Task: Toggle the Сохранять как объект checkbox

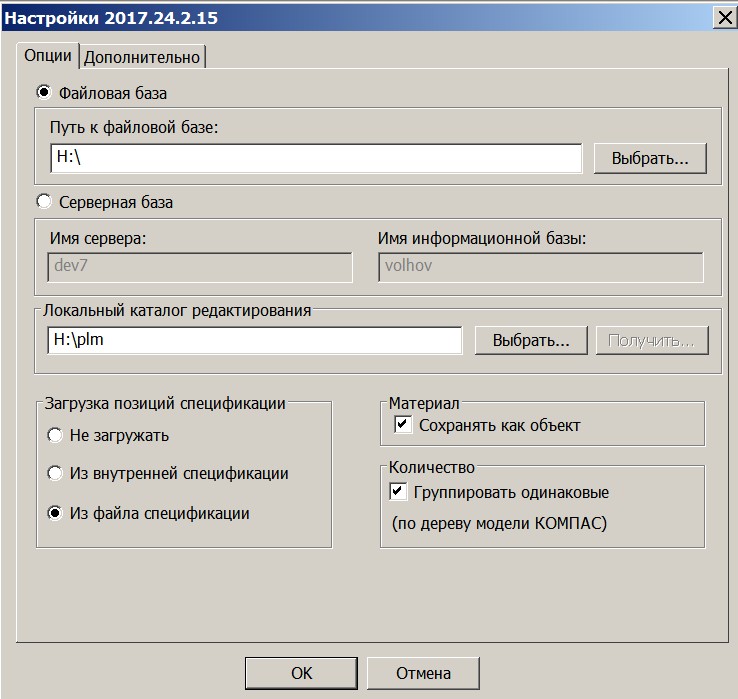Action: (402, 425)
